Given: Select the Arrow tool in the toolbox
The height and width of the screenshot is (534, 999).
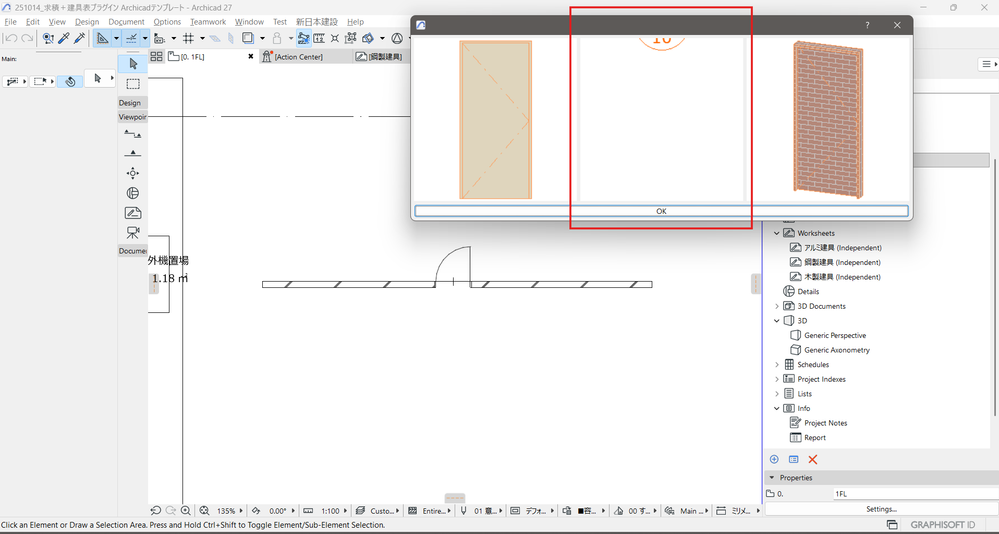Looking at the screenshot, I should [x=133, y=64].
